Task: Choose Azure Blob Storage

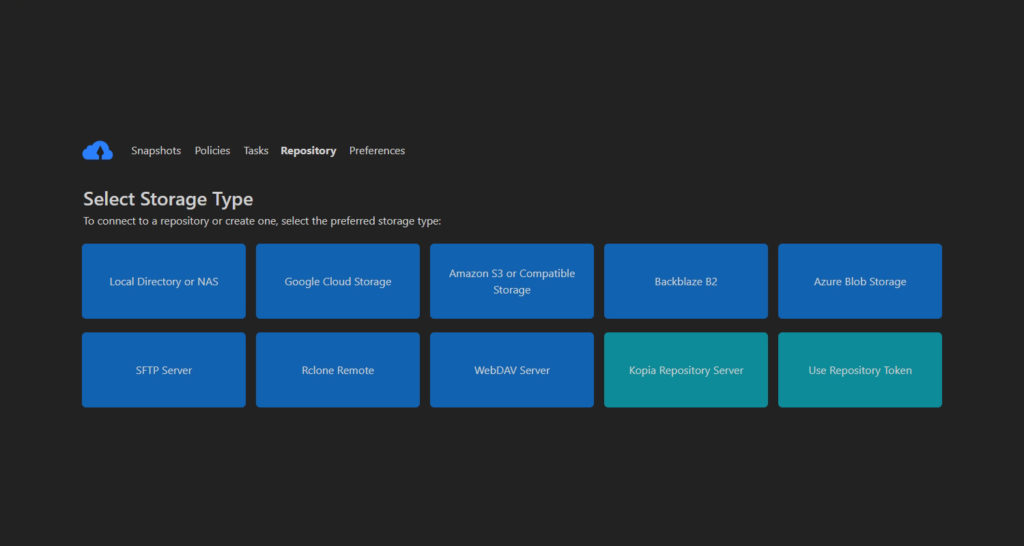Action: point(860,282)
